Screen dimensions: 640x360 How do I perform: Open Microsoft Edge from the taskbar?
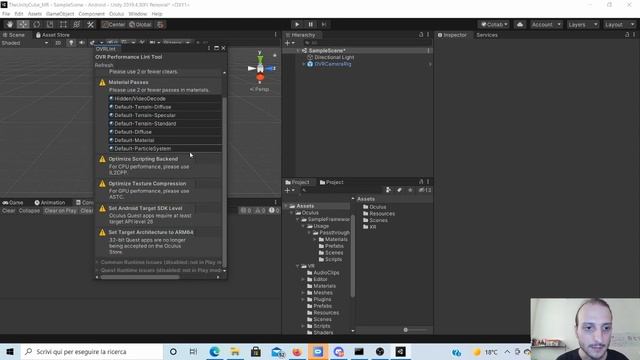(214, 351)
